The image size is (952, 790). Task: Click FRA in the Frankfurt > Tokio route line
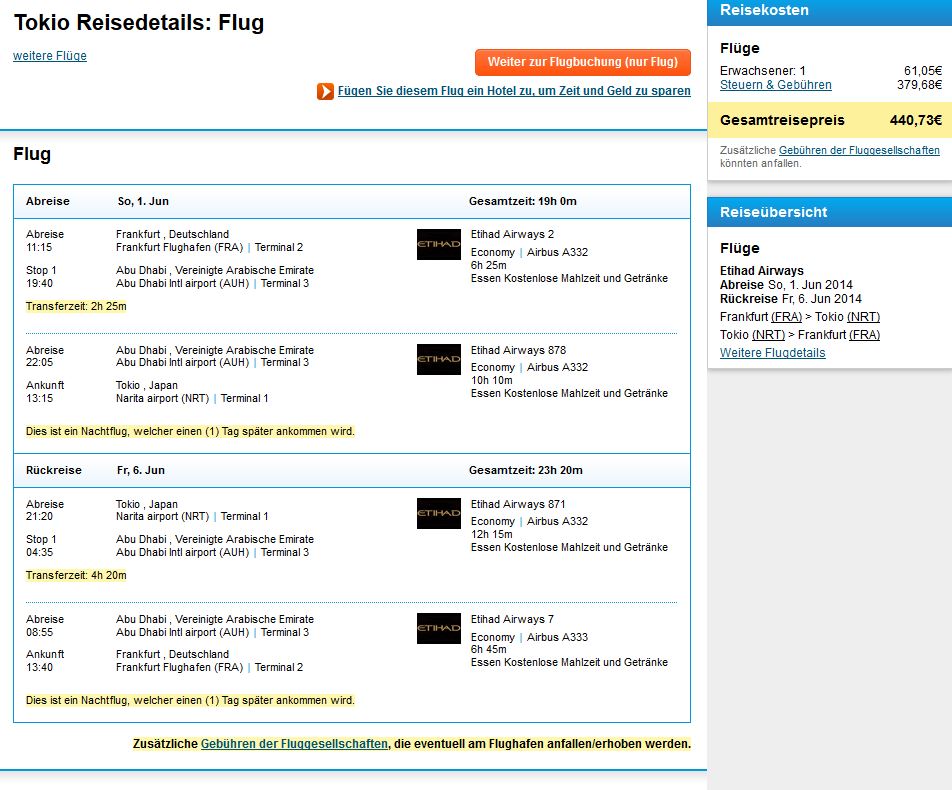tap(786, 317)
